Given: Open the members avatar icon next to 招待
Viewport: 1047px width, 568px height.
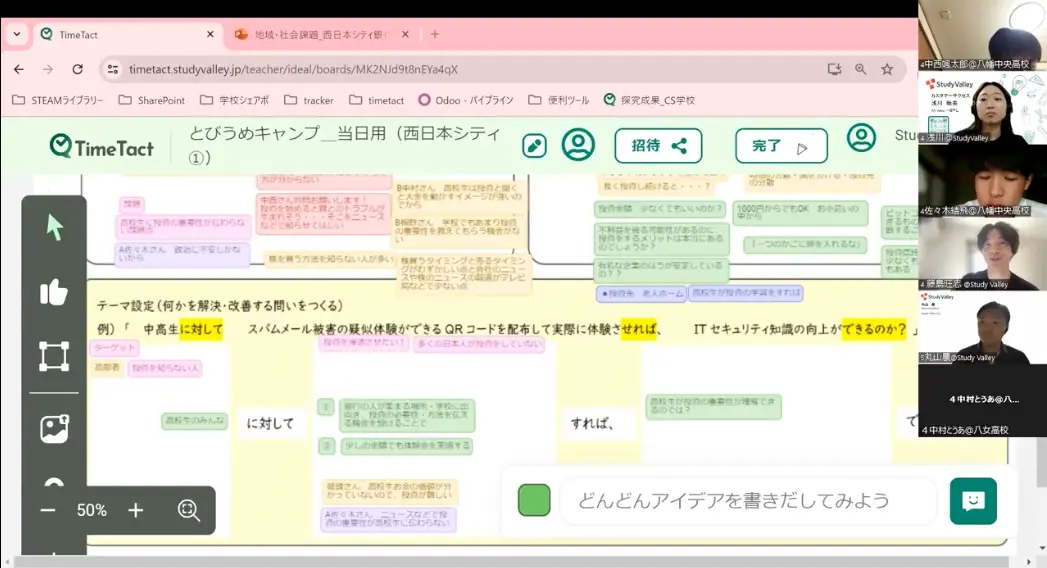Looking at the screenshot, I should [578, 145].
